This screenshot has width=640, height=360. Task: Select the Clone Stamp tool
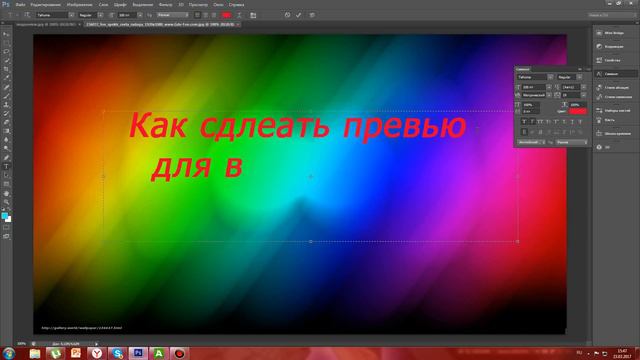6,105
